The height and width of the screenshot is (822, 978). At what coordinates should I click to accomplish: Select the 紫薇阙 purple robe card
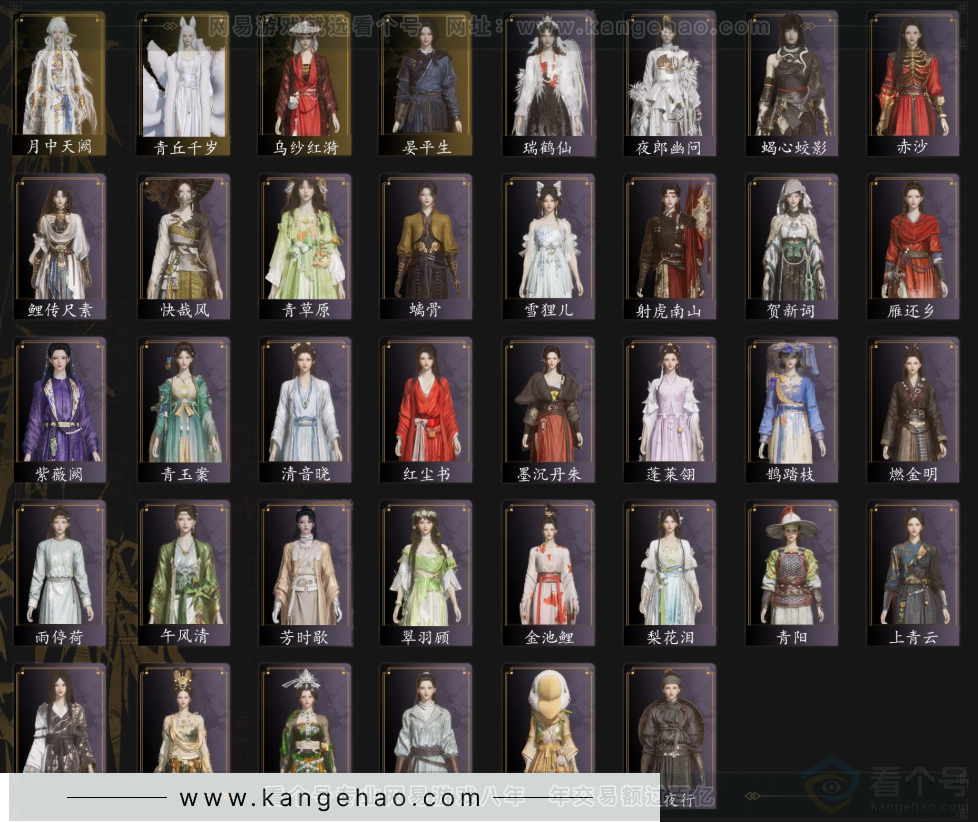(60, 410)
